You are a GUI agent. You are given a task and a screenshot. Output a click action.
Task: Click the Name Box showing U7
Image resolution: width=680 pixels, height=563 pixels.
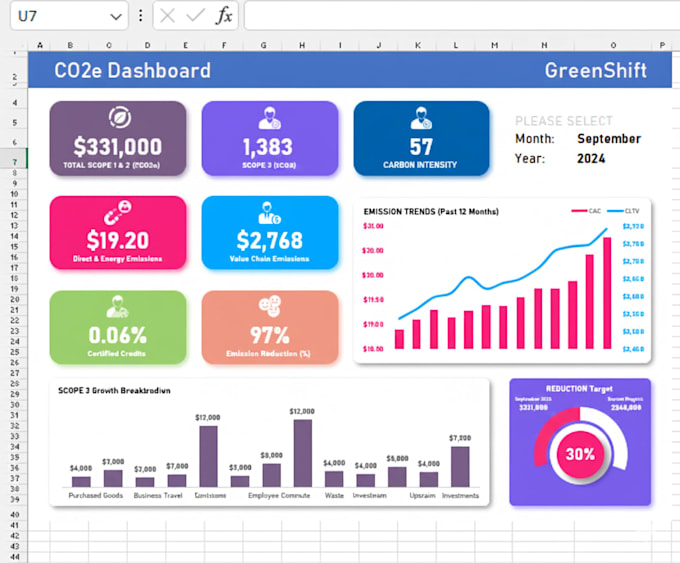69,16
